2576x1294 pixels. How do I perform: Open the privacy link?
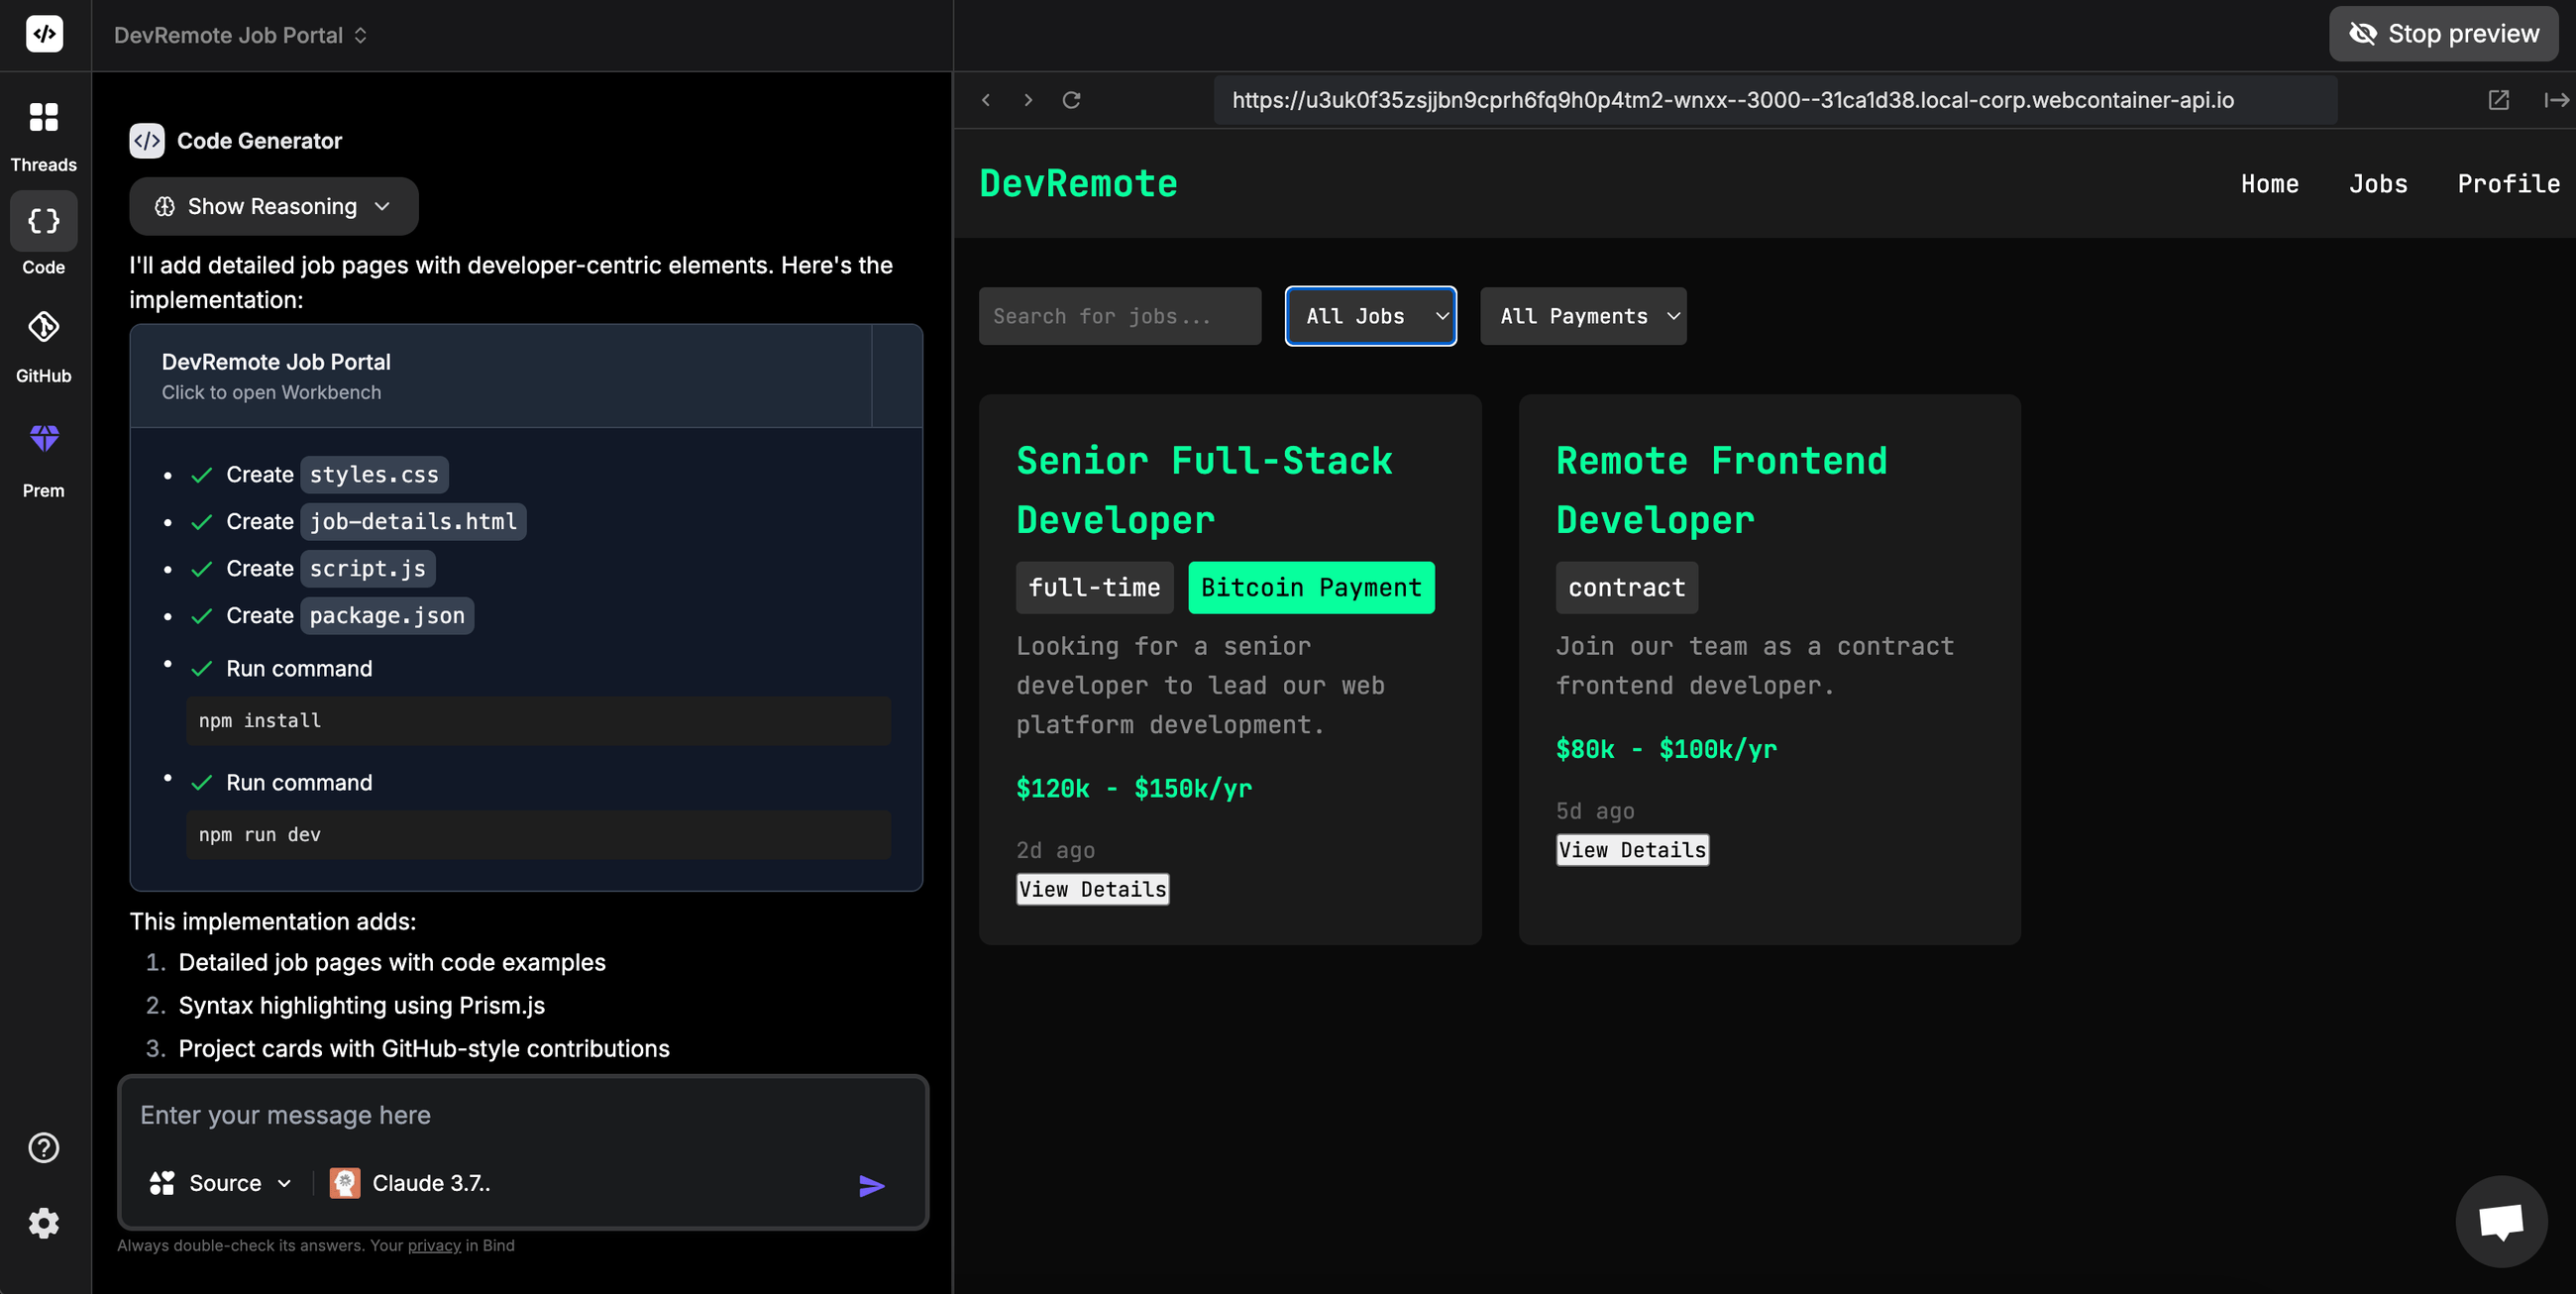(x=434, y=1246)
